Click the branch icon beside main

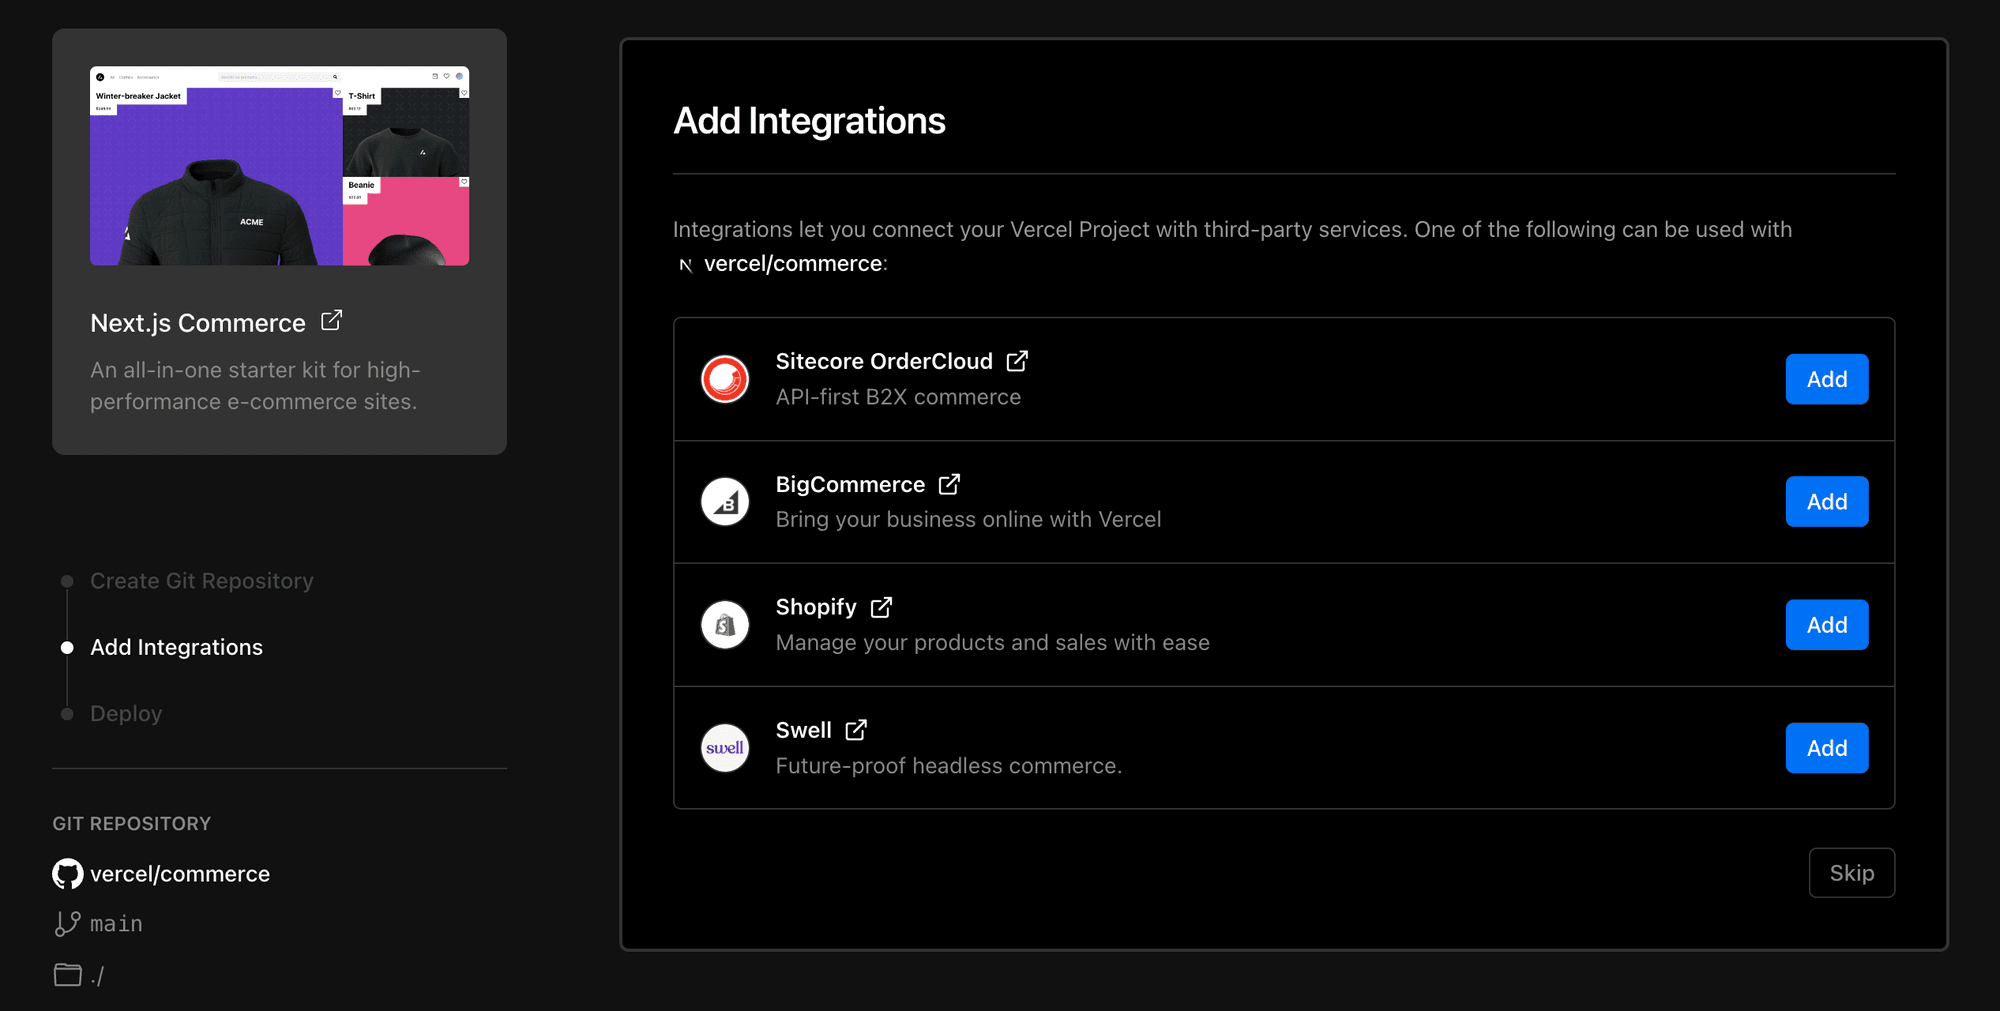[66, 923]
